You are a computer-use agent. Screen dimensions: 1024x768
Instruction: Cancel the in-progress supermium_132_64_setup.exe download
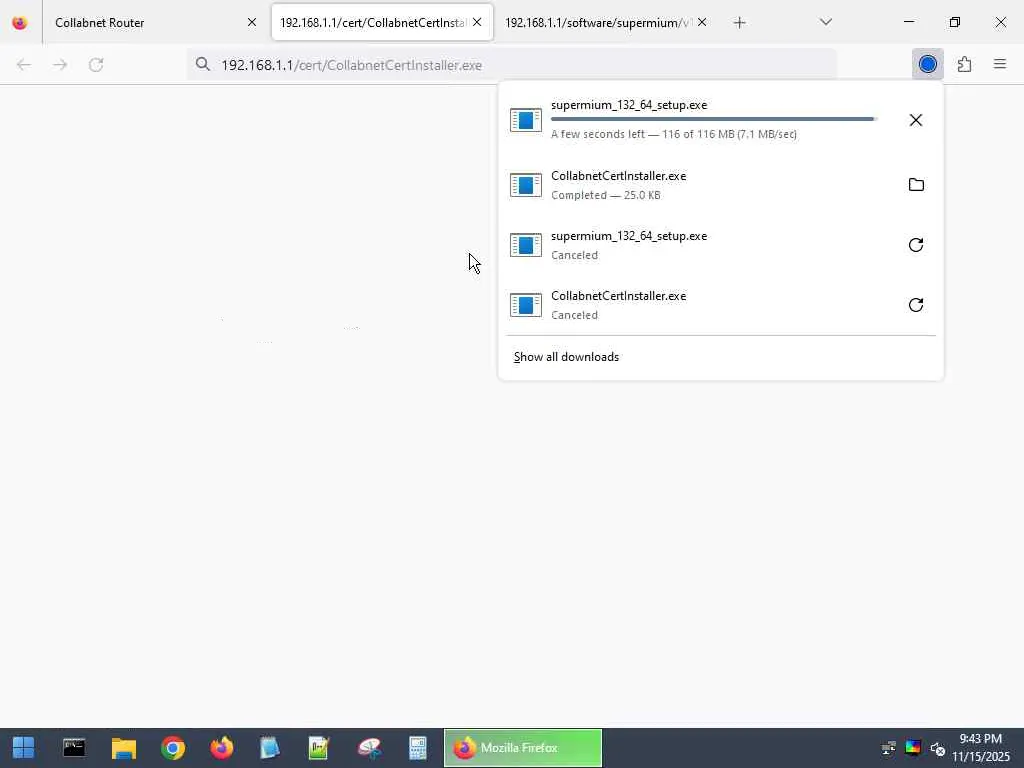pyautogui.click(x=916, y=120)
